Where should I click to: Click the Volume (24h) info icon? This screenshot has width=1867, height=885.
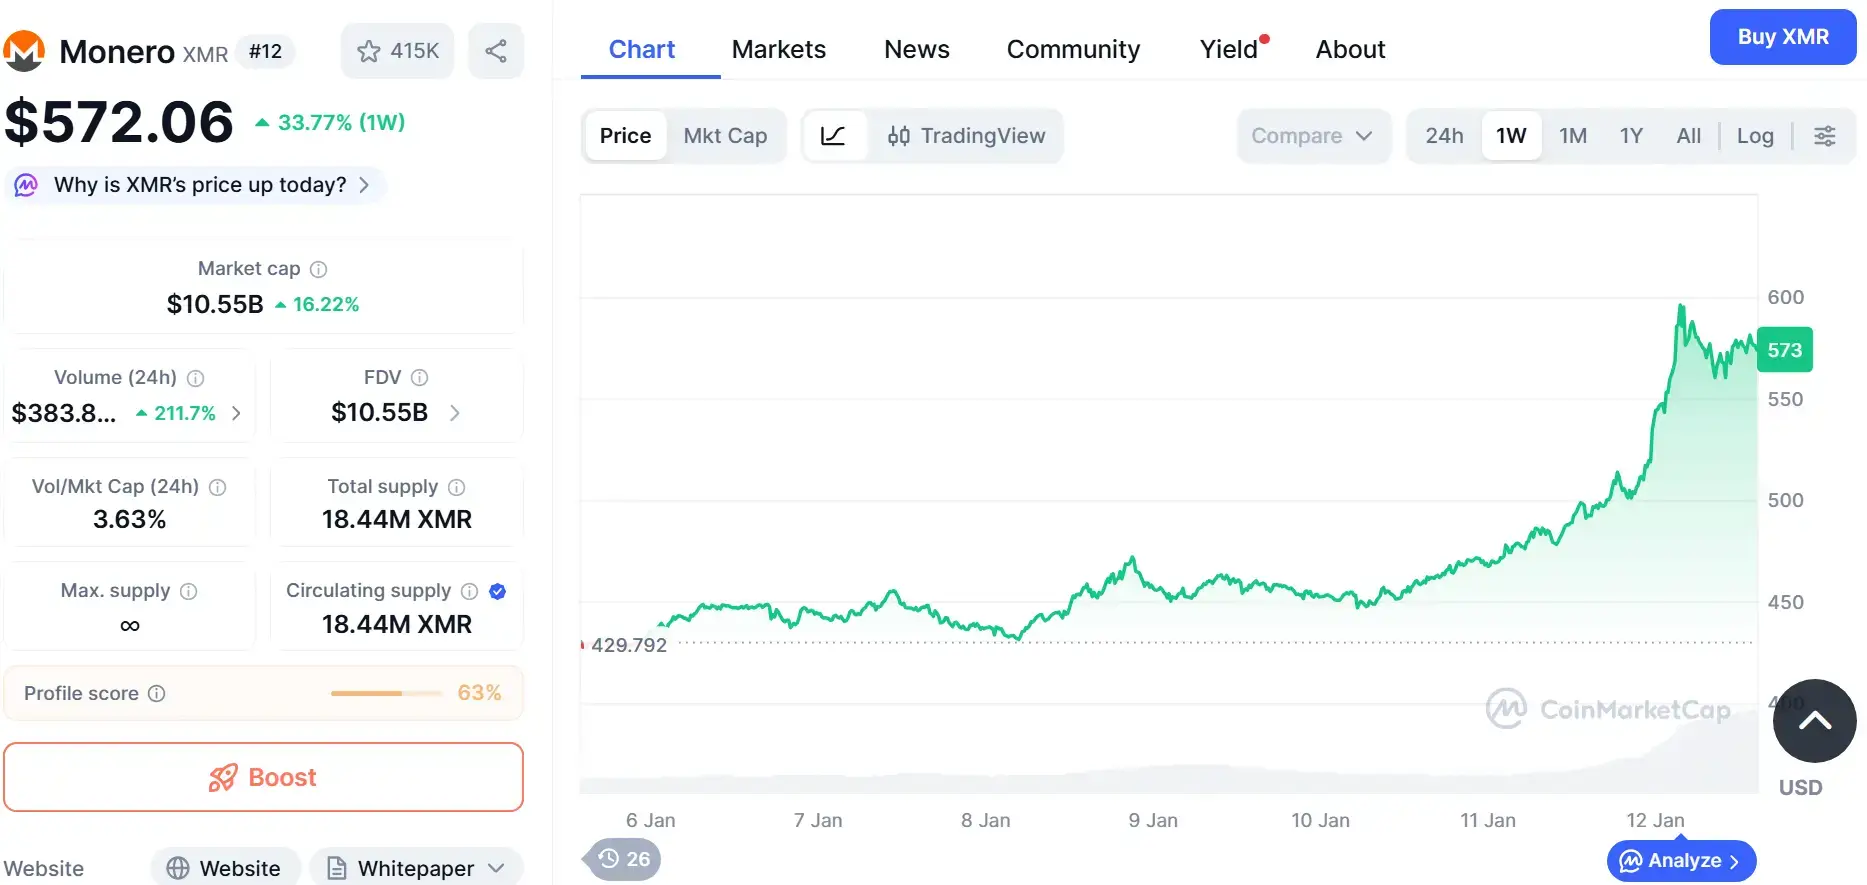(196, 378)
